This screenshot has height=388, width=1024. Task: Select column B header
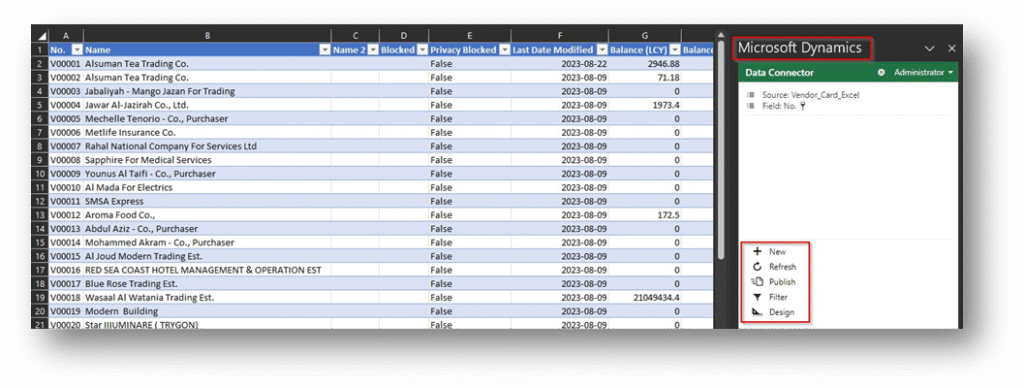click(207, 36)
